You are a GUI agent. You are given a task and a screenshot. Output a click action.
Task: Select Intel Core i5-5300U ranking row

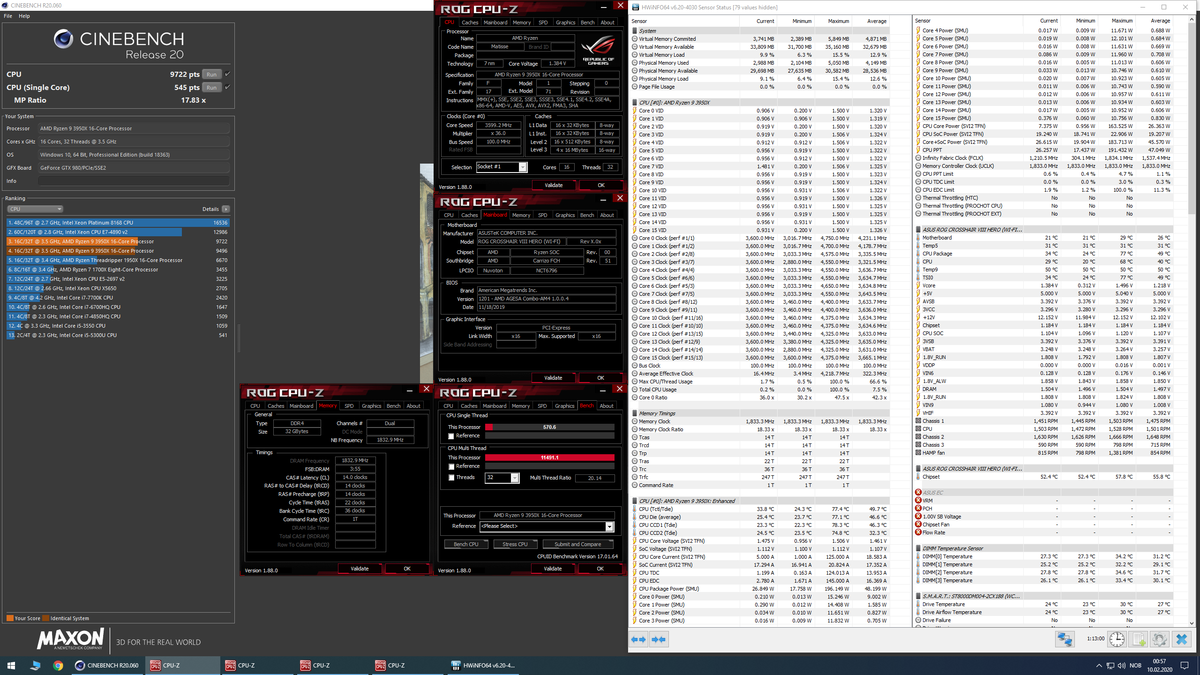(119, 335)
